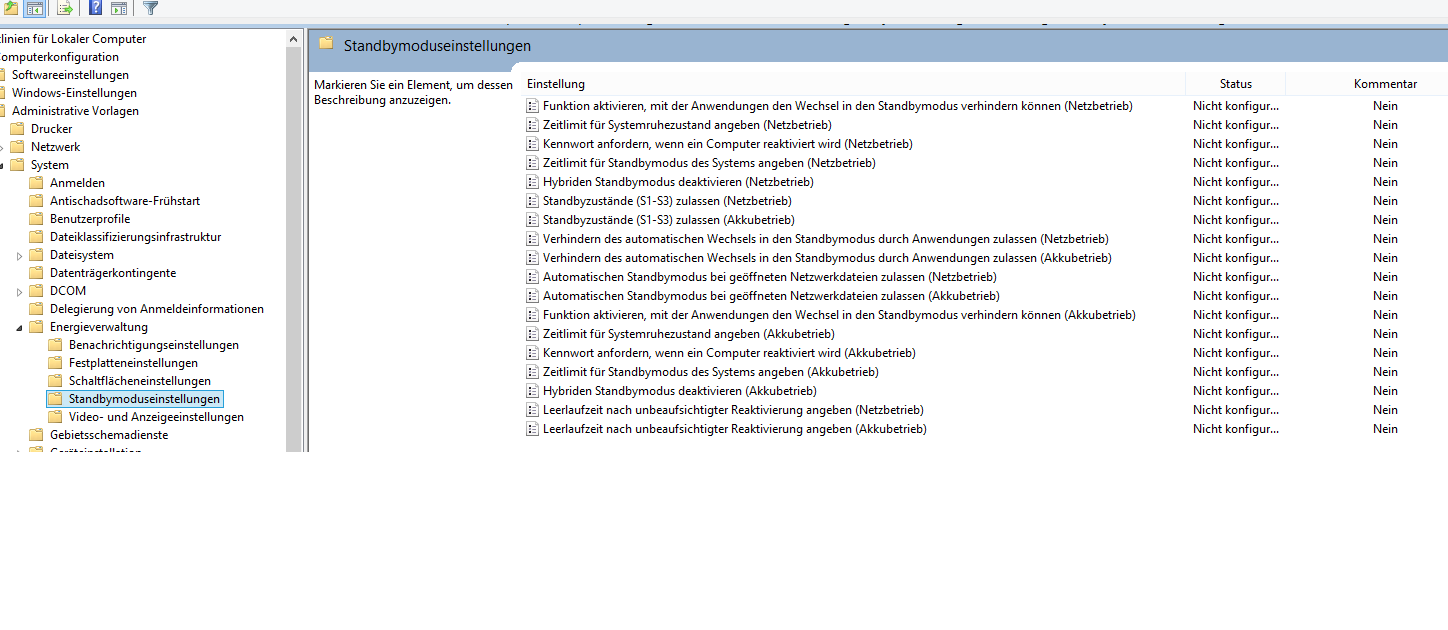Image resolution: width=1448 pixels, height=630 pixels.
Task: Click the Anmelden folder icon
Action: 36,183
